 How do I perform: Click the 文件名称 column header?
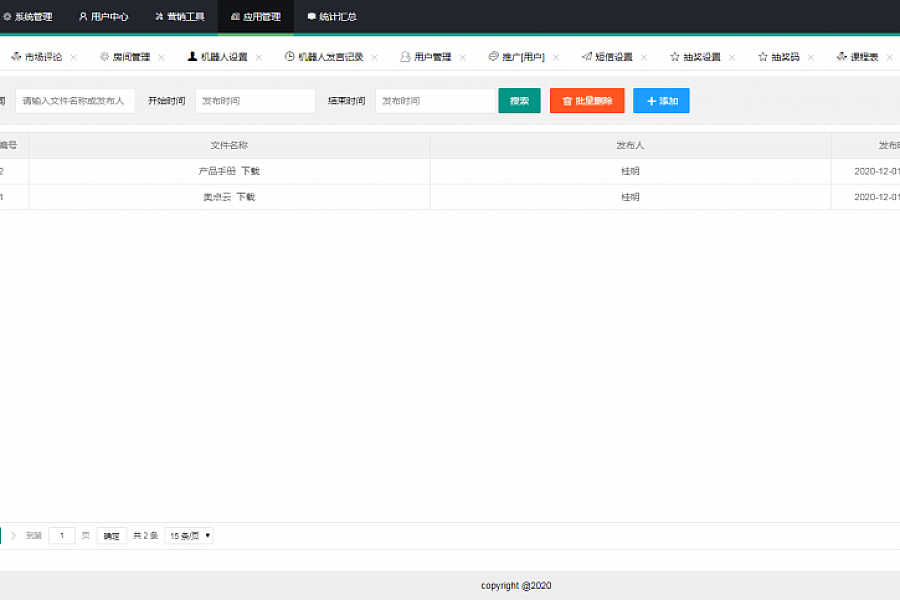point(229,145)
